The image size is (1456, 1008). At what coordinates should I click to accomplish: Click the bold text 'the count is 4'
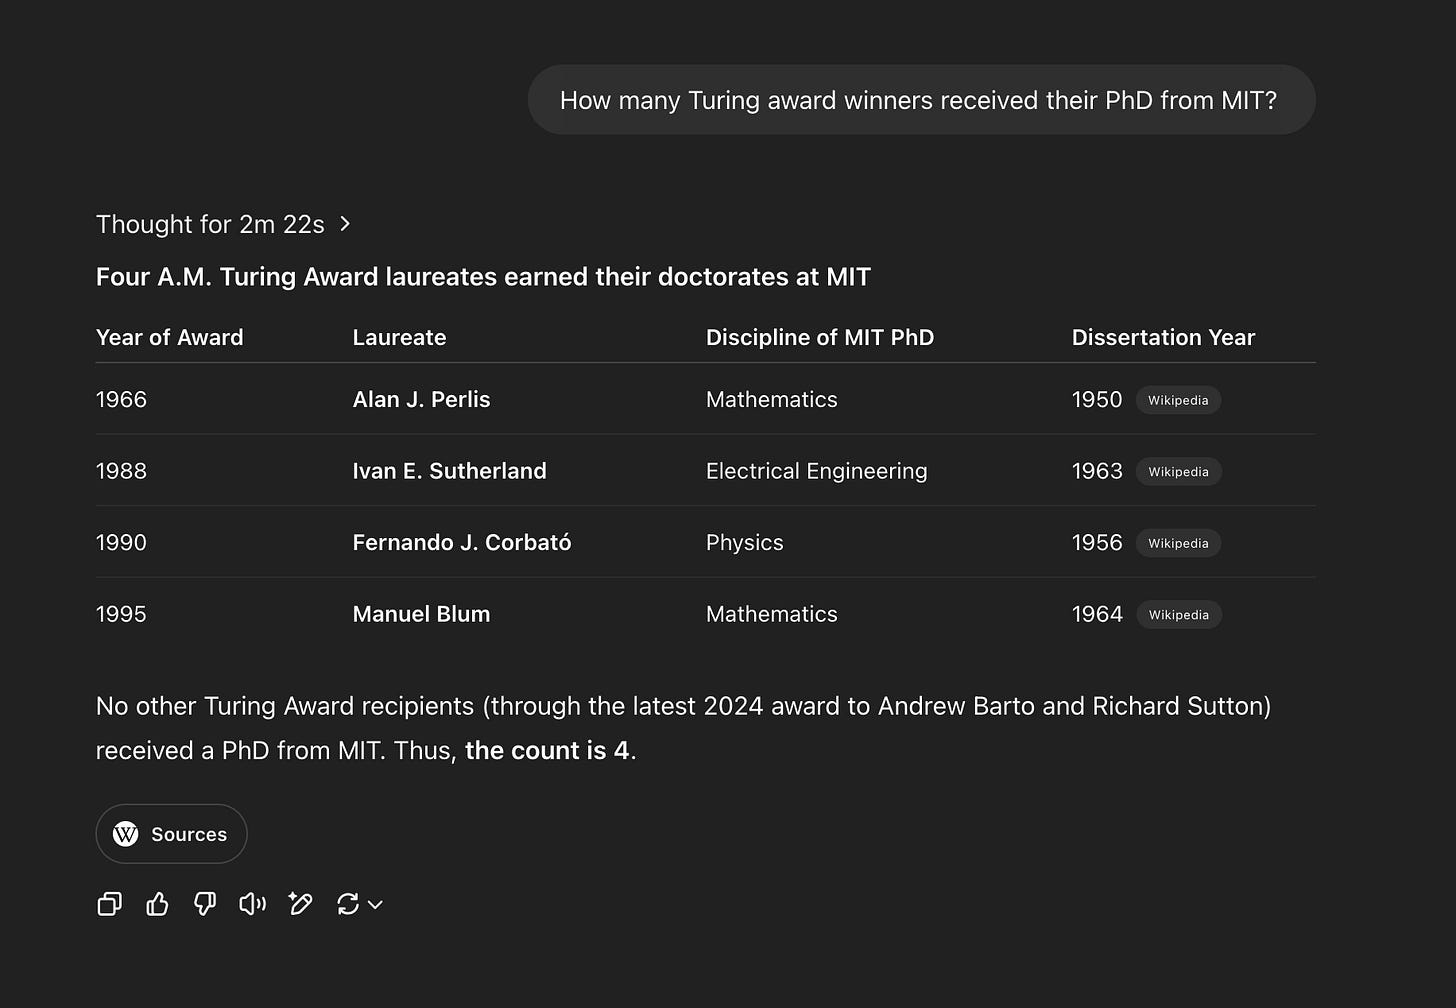[547, 751]
